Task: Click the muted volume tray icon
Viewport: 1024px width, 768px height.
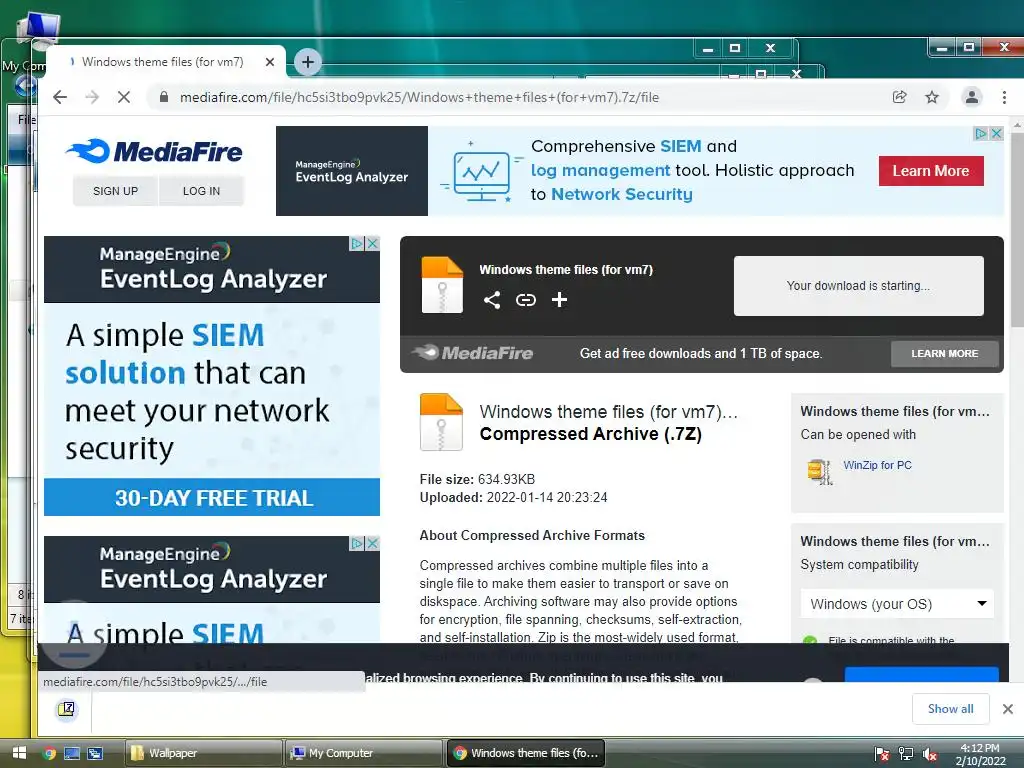Action: click(930, 754)
